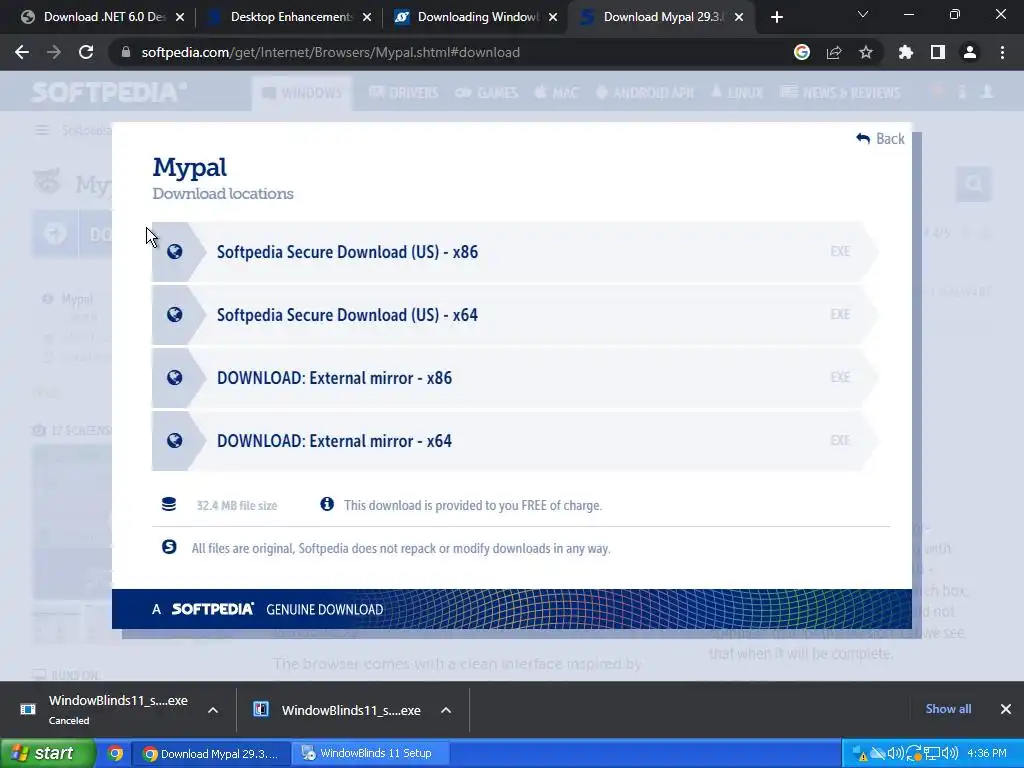Viewport: 1024px width, 768px height.
Task: Click Show all downloads
Action: tap(948, 709)
